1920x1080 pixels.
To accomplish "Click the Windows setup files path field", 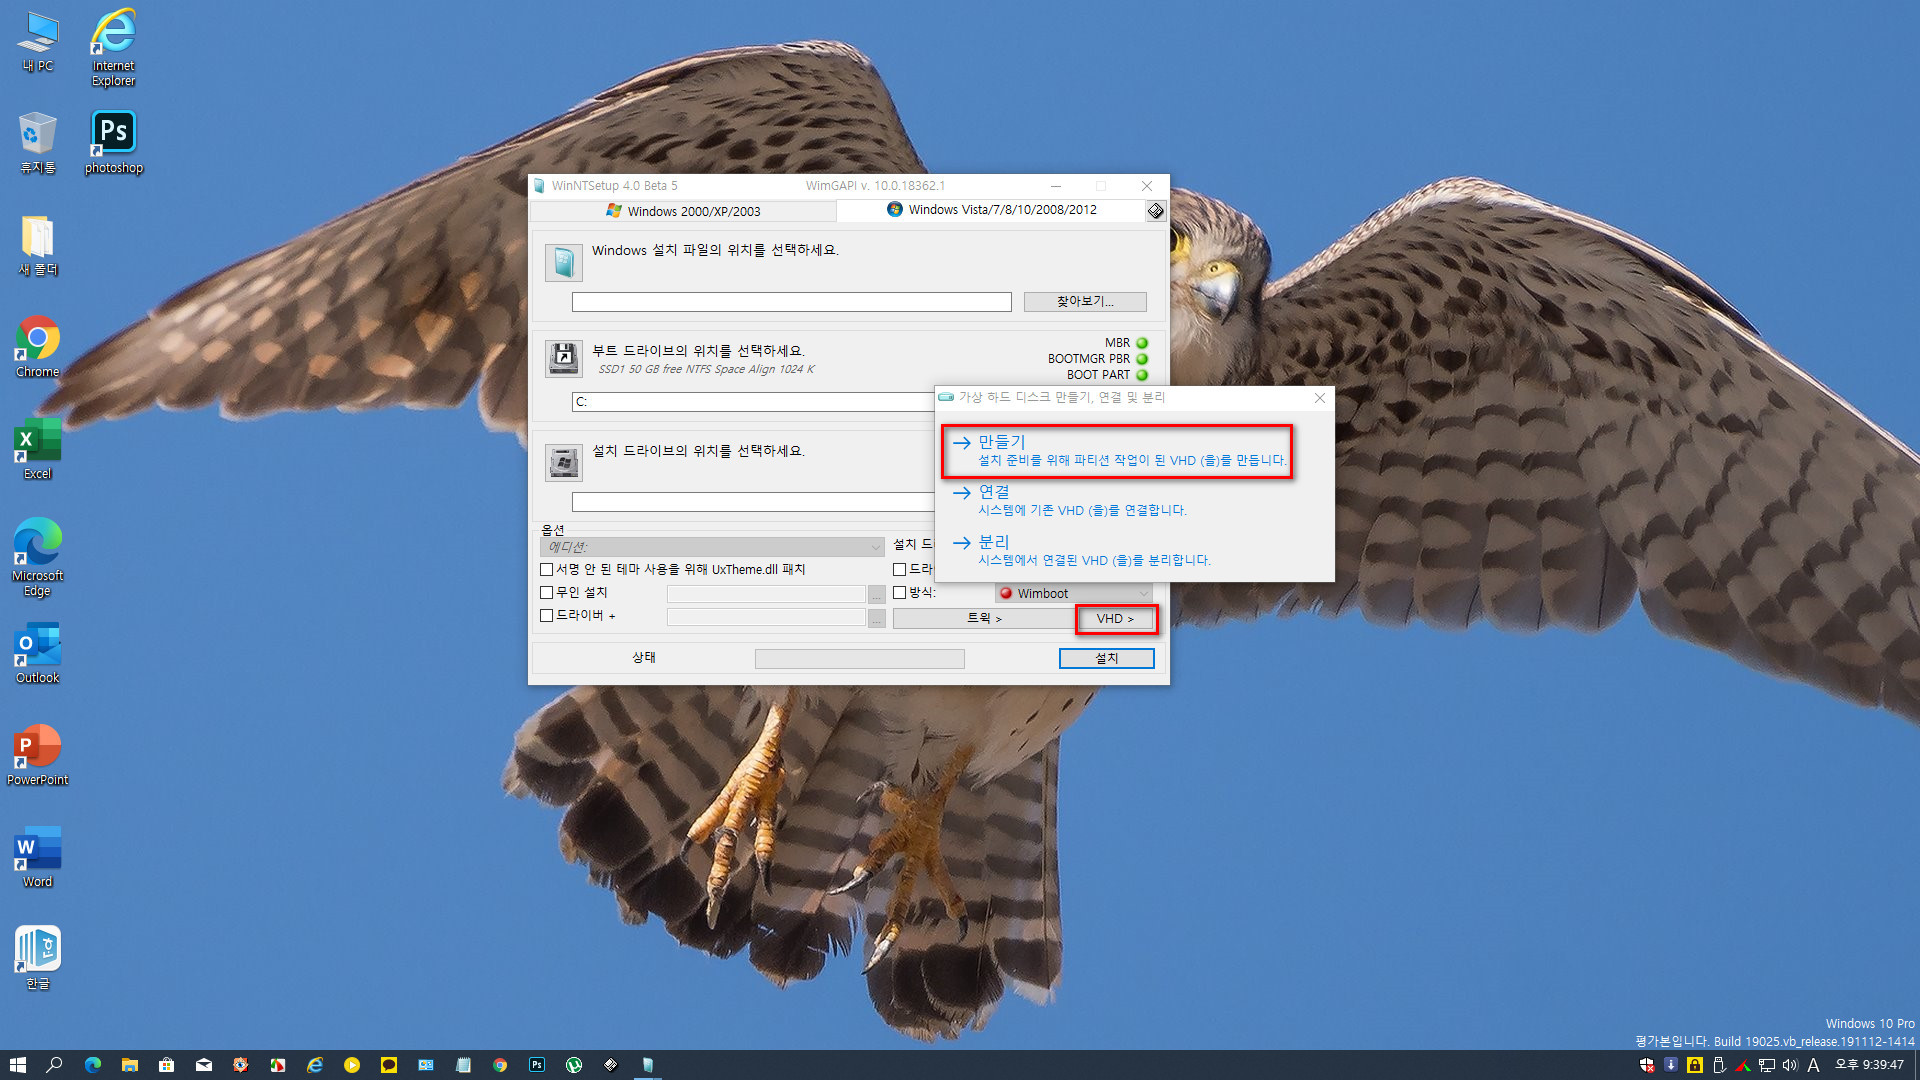I will click(x=791, y=302).
